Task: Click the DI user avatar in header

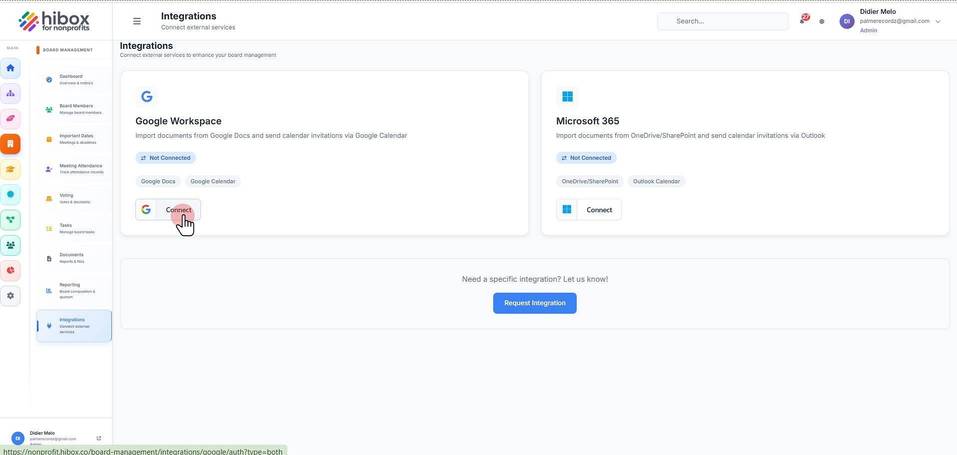Action: (x=847, y=21)
